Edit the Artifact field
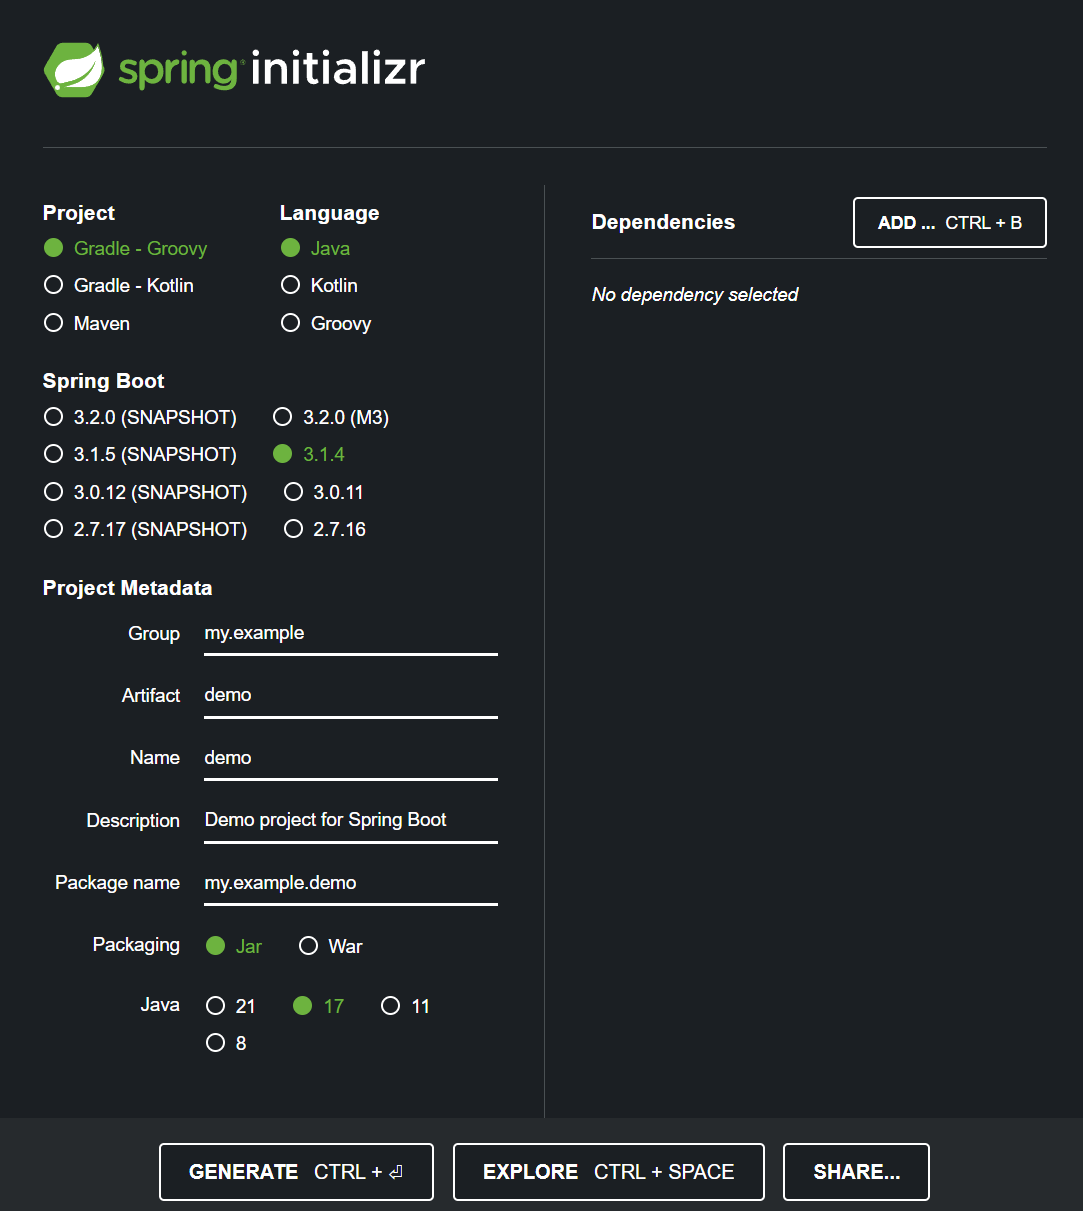Viewport: 1083px width, 1211px height. tap(351, 696)
